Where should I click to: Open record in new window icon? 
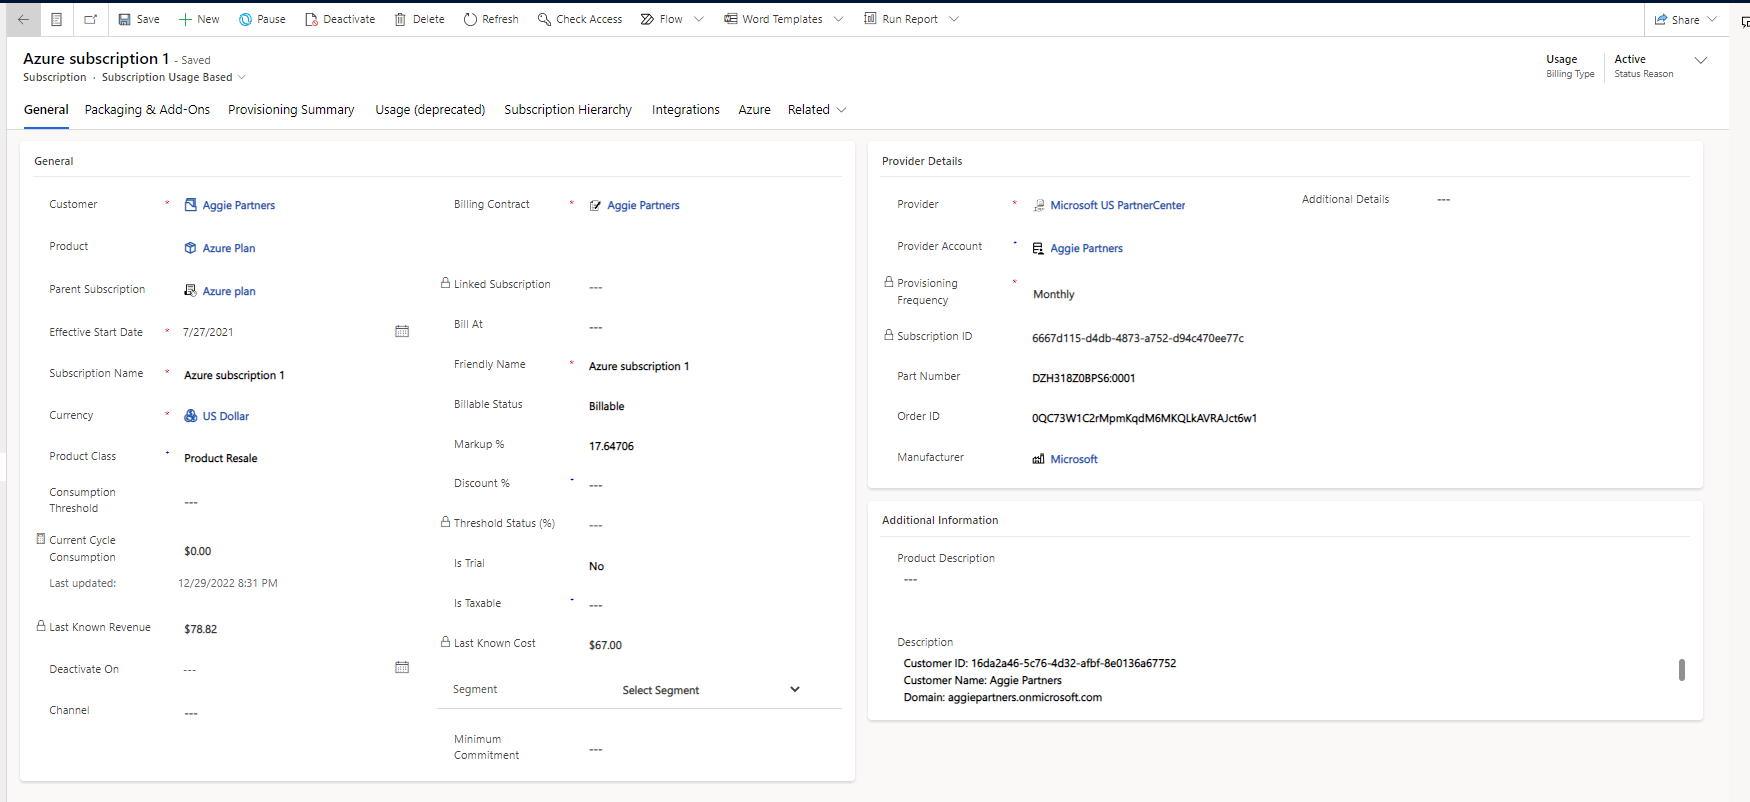click(90, 19)
